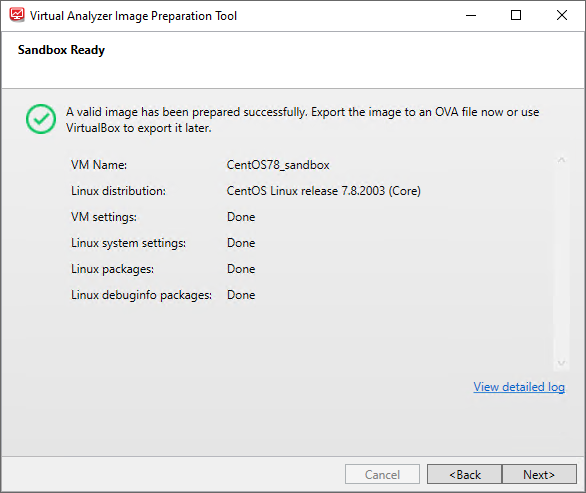Image resolution: width=586 pixels, height=493 pixels.
Task: Return to previous page with <Back
Action: [x=465, y=474]
